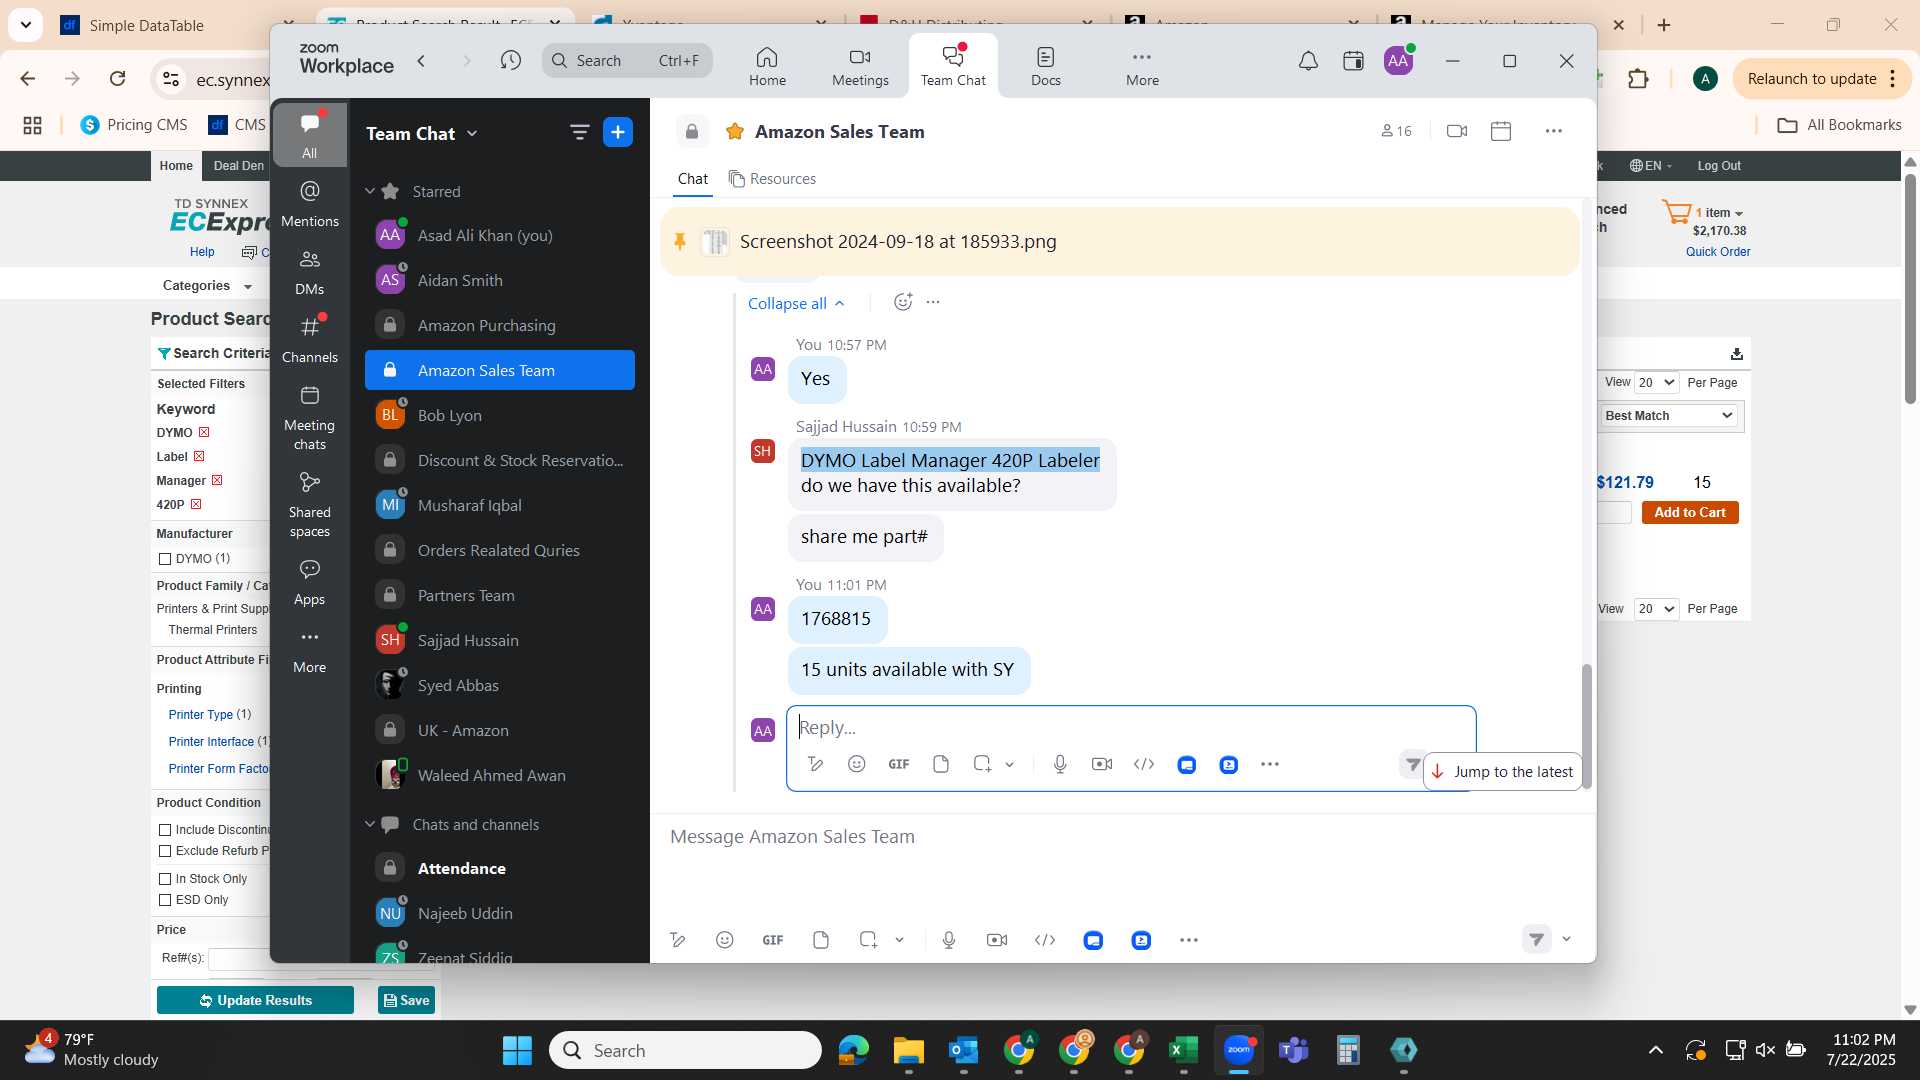Add reaction emoji to the thread

[x=902, y=302]
